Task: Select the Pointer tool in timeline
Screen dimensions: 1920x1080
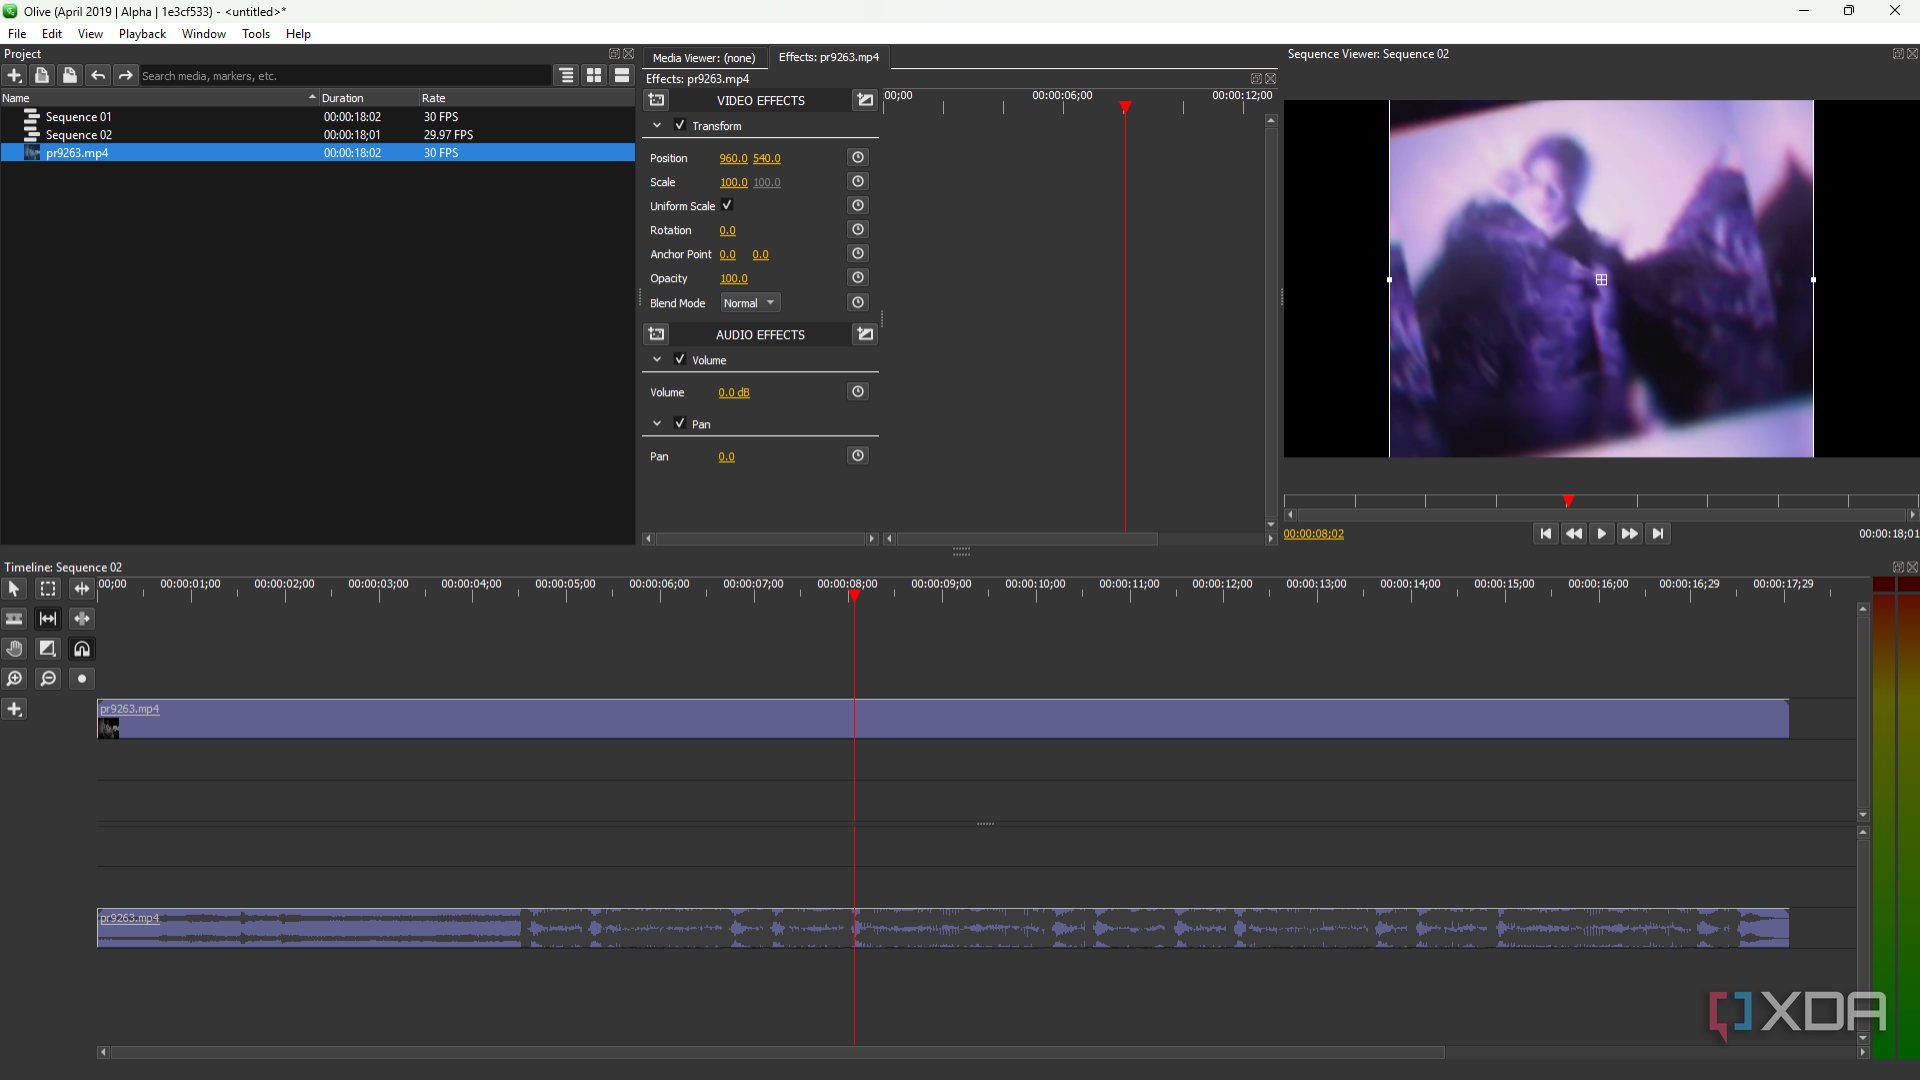Action: coord(14,589)
